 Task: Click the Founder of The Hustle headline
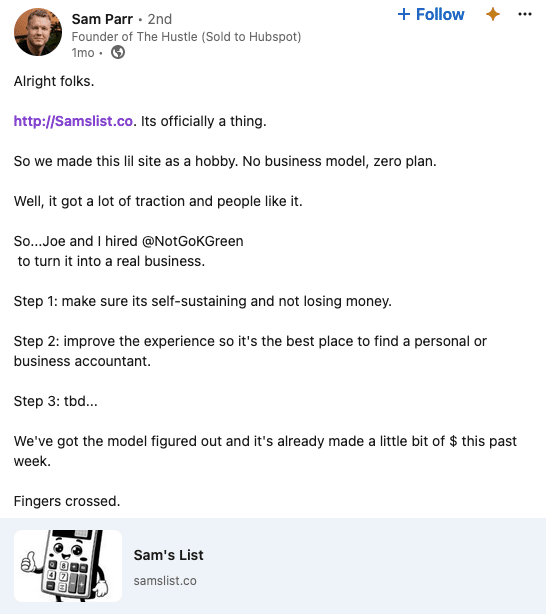coord(186,37)
